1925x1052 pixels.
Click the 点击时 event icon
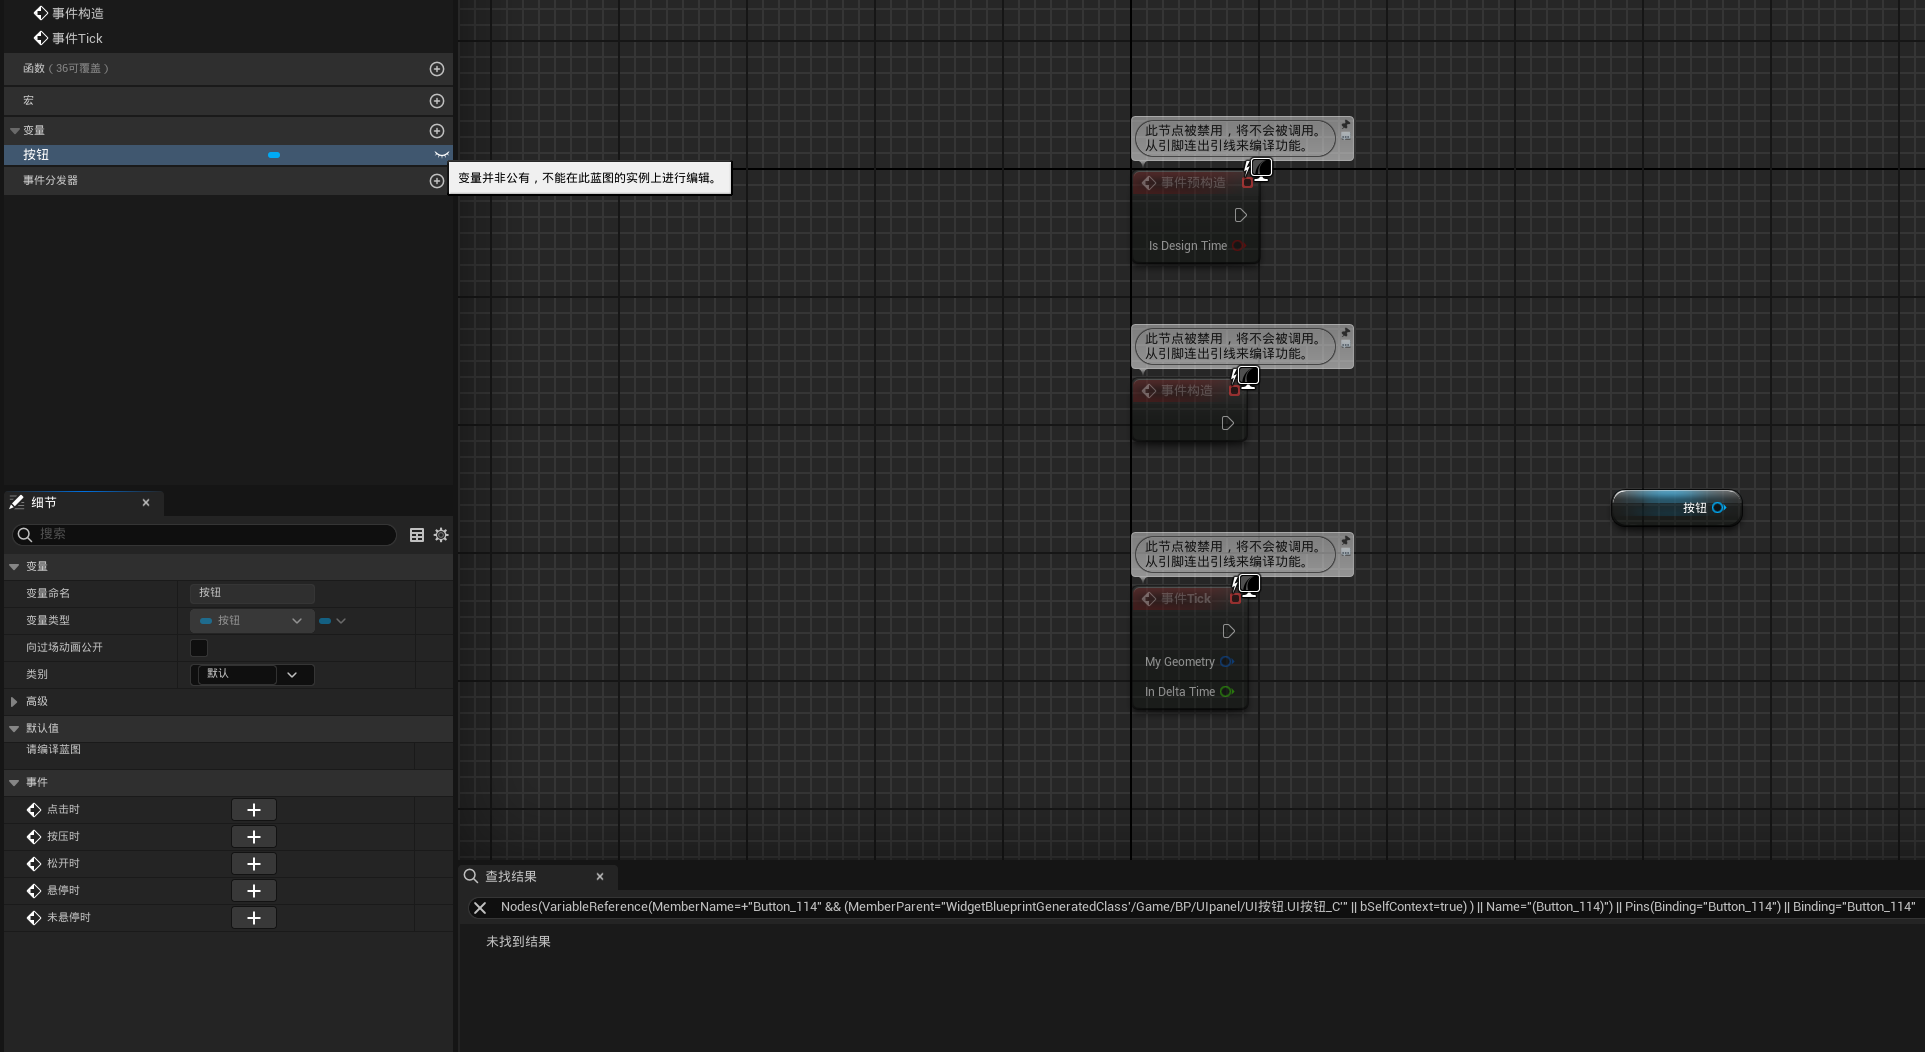tap(34, 810)
